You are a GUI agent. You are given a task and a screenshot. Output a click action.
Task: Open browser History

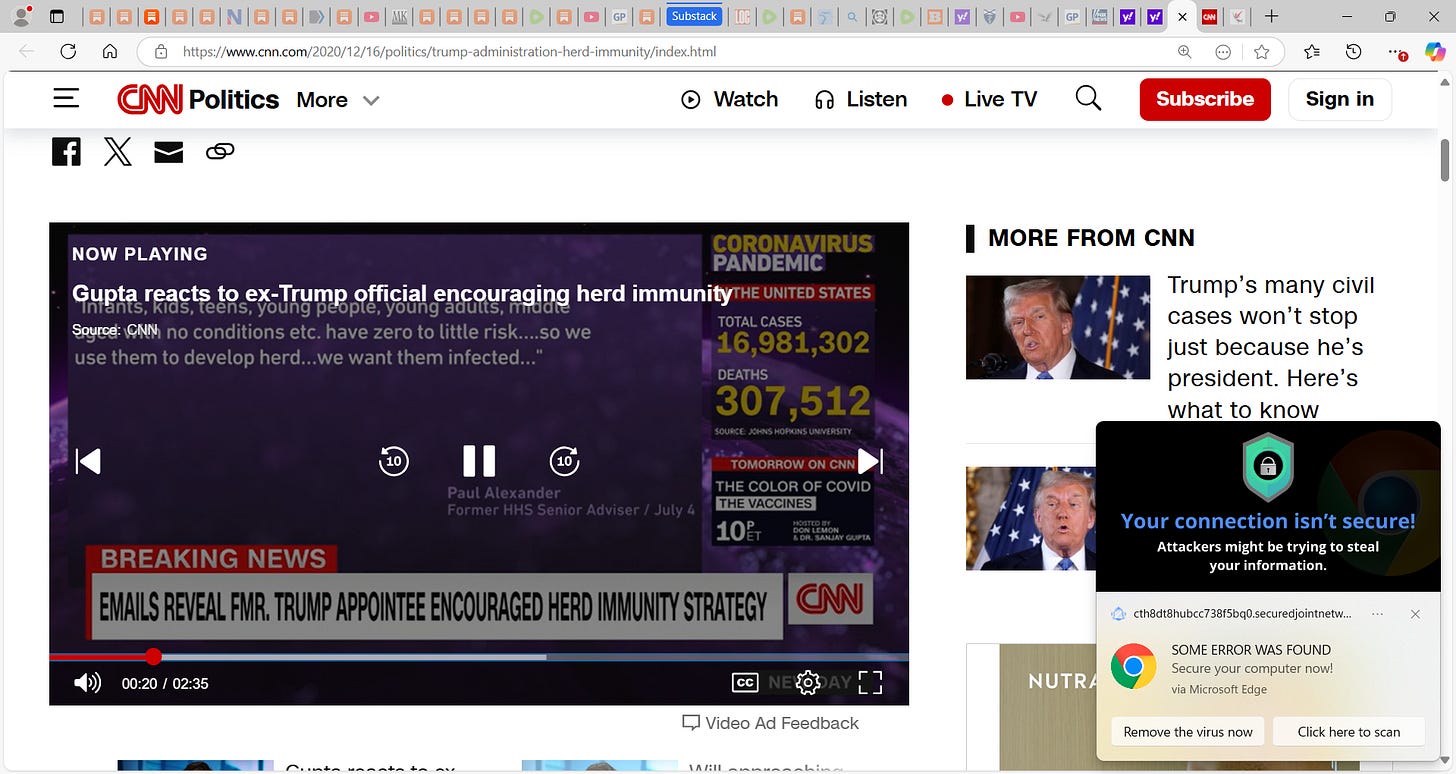[x=1353, y=51]
